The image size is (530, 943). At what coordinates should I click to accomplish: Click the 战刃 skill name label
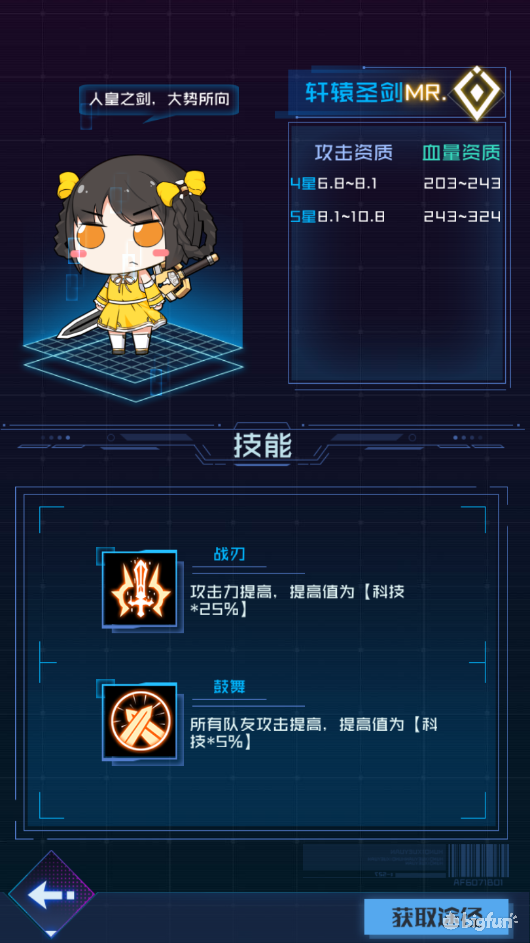pyautogui.click(x=229, y=554)
